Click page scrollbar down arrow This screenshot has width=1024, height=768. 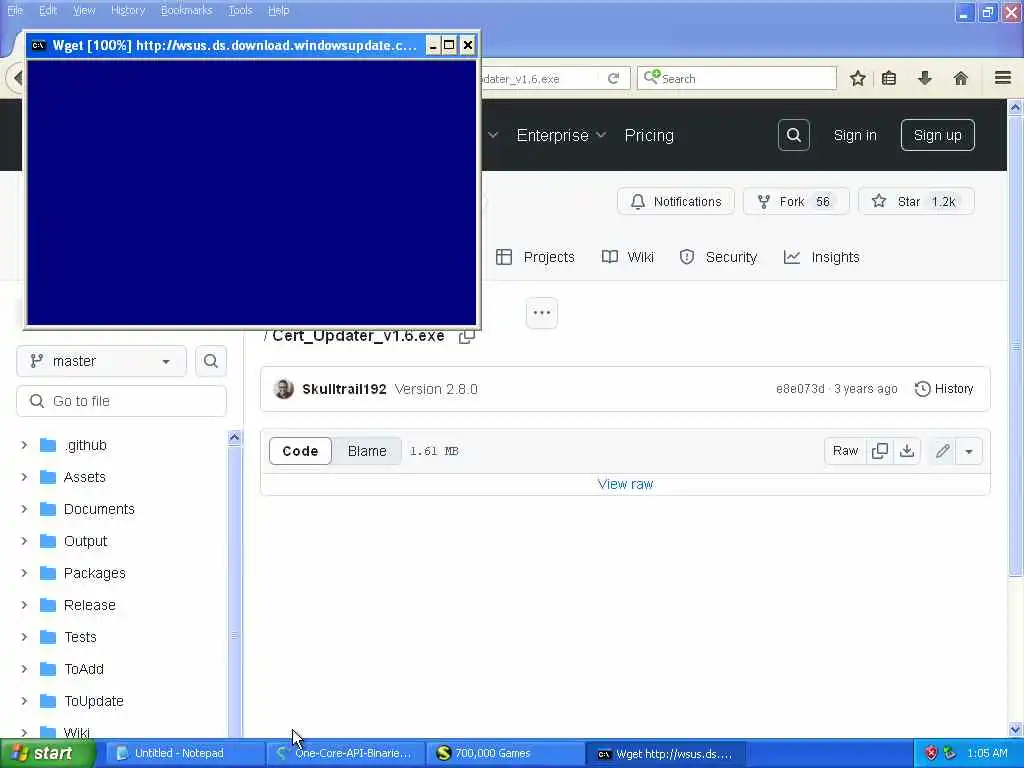click(1015, 729)
